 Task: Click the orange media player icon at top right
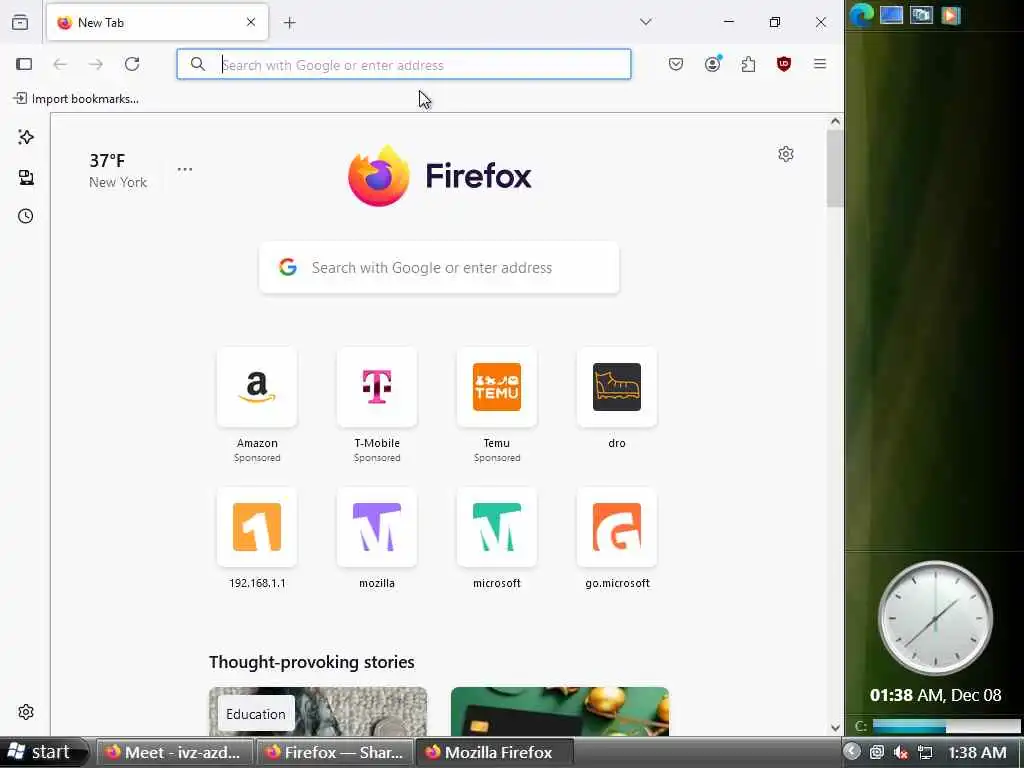click(x=951, y=14)
